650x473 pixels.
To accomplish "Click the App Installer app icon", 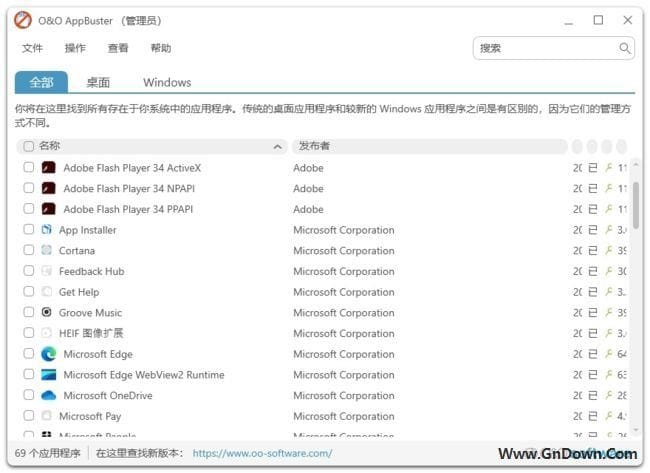I will [x=46, y=229].
